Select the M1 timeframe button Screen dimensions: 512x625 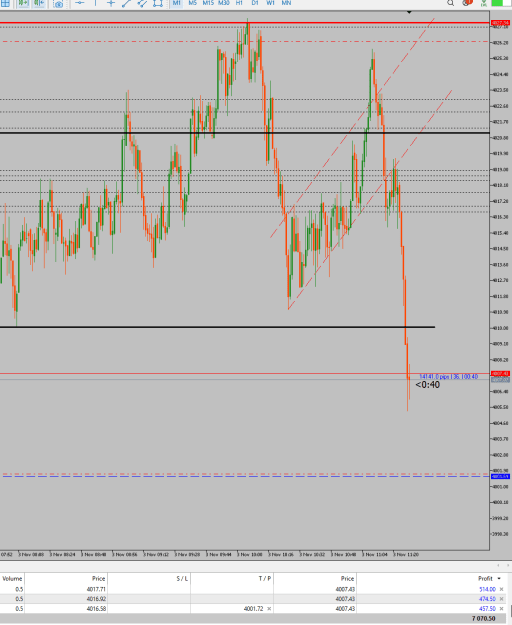tap(177, 3)
